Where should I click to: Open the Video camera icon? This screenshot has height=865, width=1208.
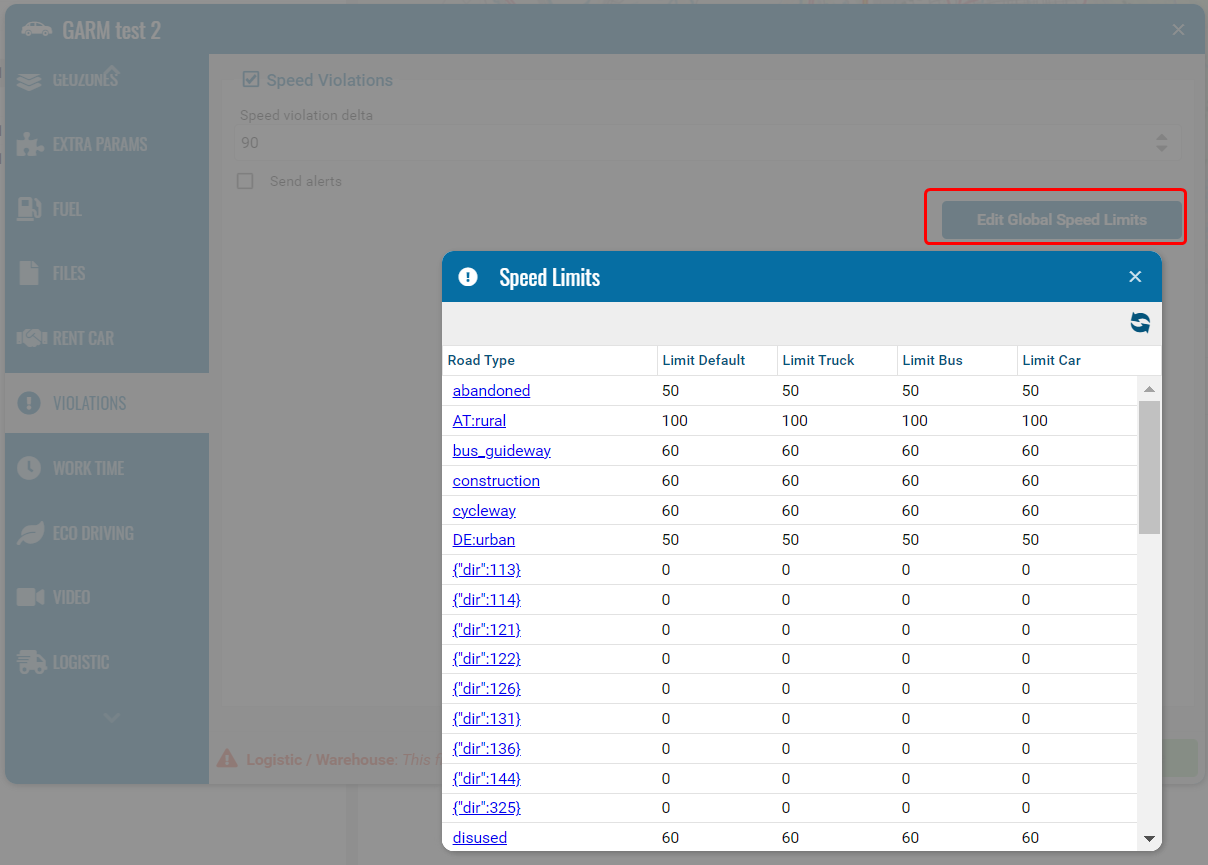click(30, 597)
